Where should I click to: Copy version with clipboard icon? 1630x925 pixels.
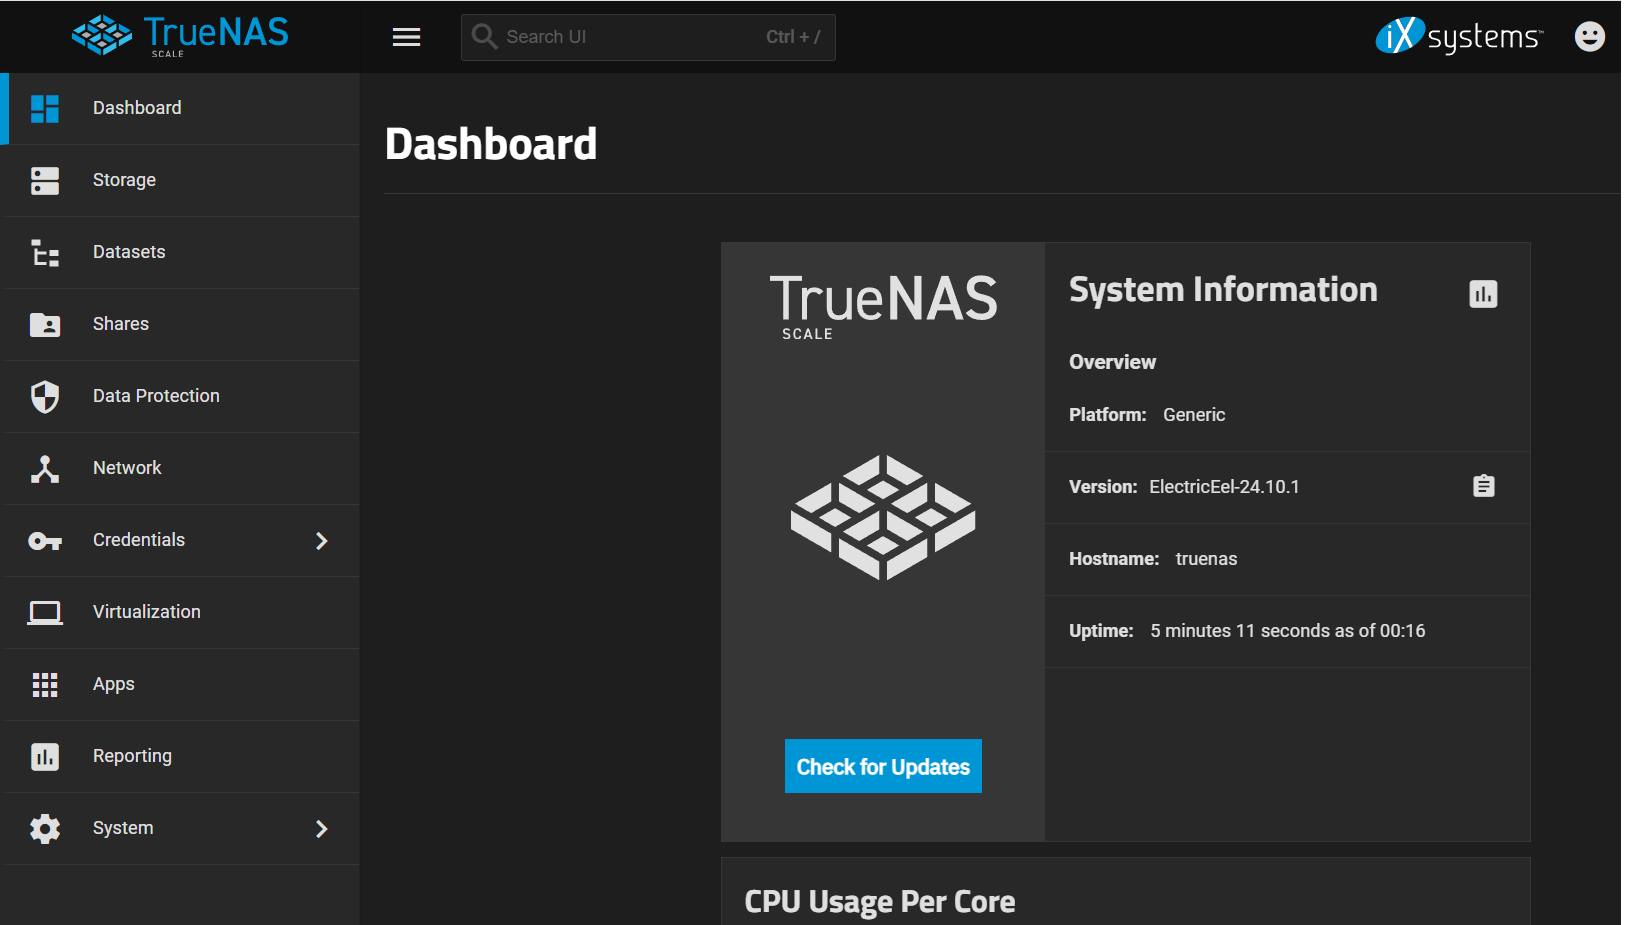tap(1484, 486)
